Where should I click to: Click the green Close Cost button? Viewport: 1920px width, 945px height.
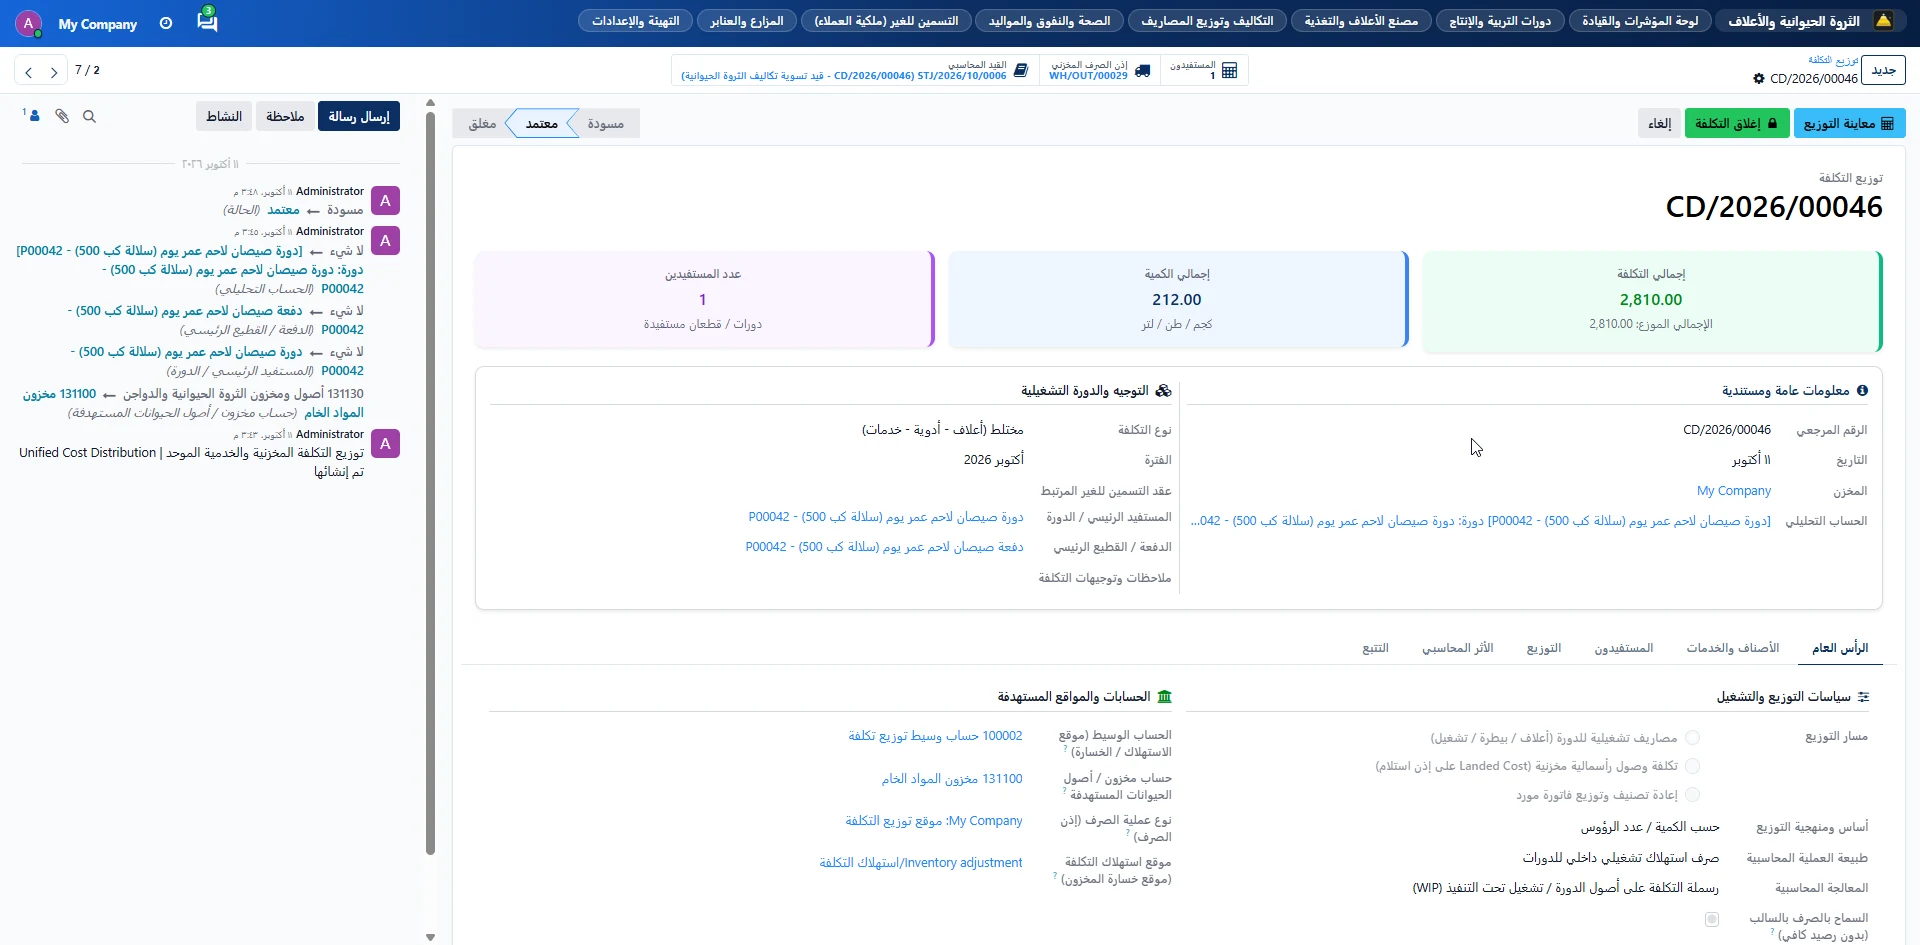pos(1736,123)
